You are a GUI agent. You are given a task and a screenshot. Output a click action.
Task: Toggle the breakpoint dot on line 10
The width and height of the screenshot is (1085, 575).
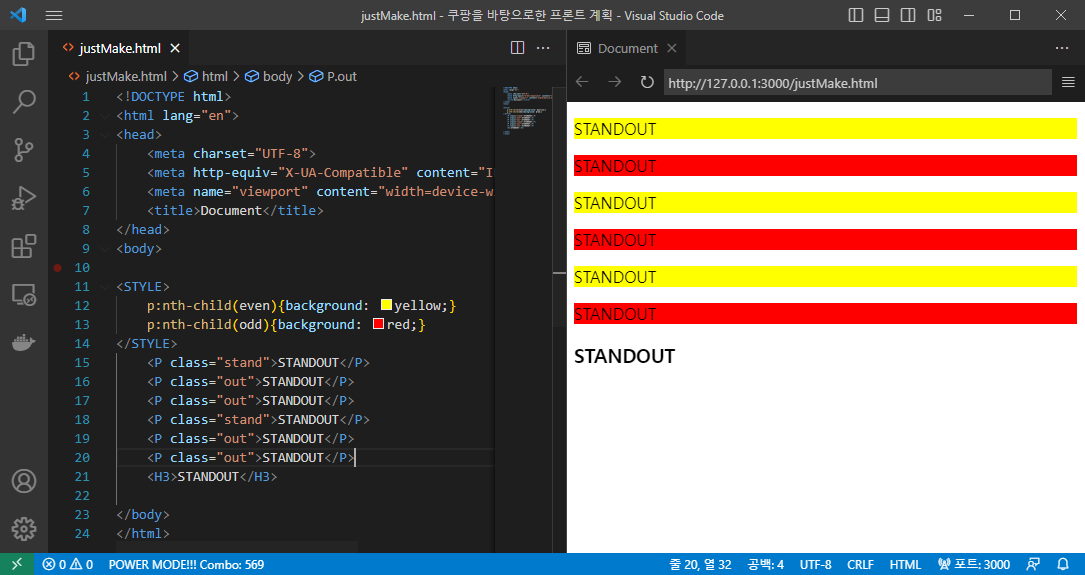tap(57, 267)
